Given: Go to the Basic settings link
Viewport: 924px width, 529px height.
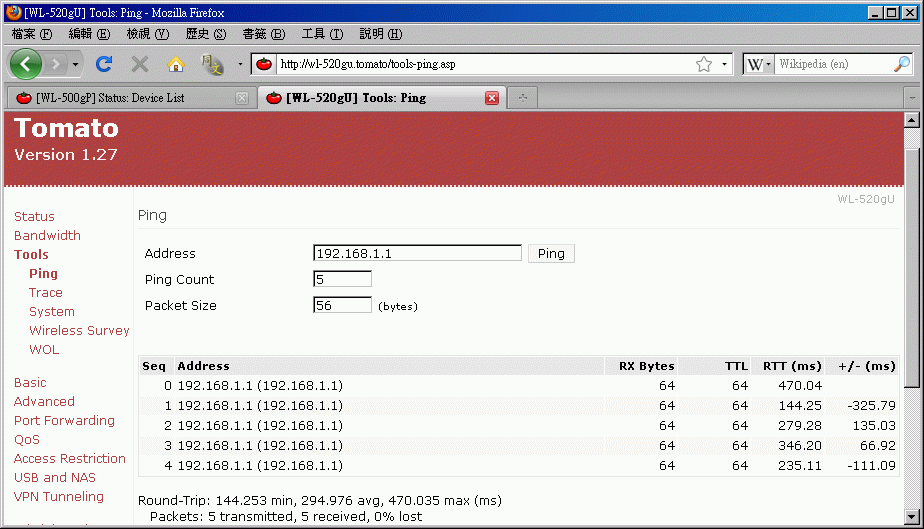Looking at the screenshot, I should tap(30, 383).
